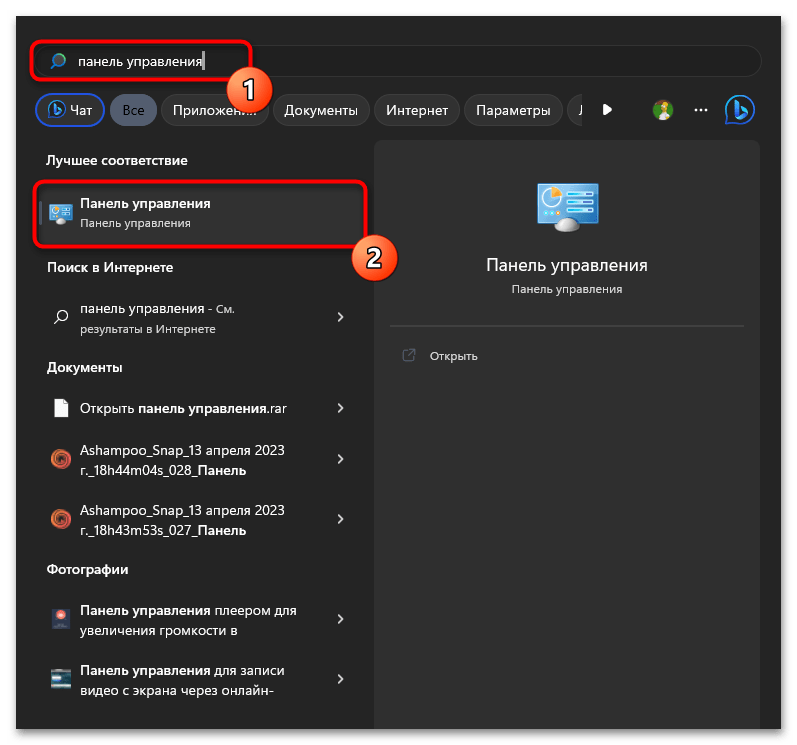Click the Control Panel icon in best match
797x745 pixels.
point(60,214)
